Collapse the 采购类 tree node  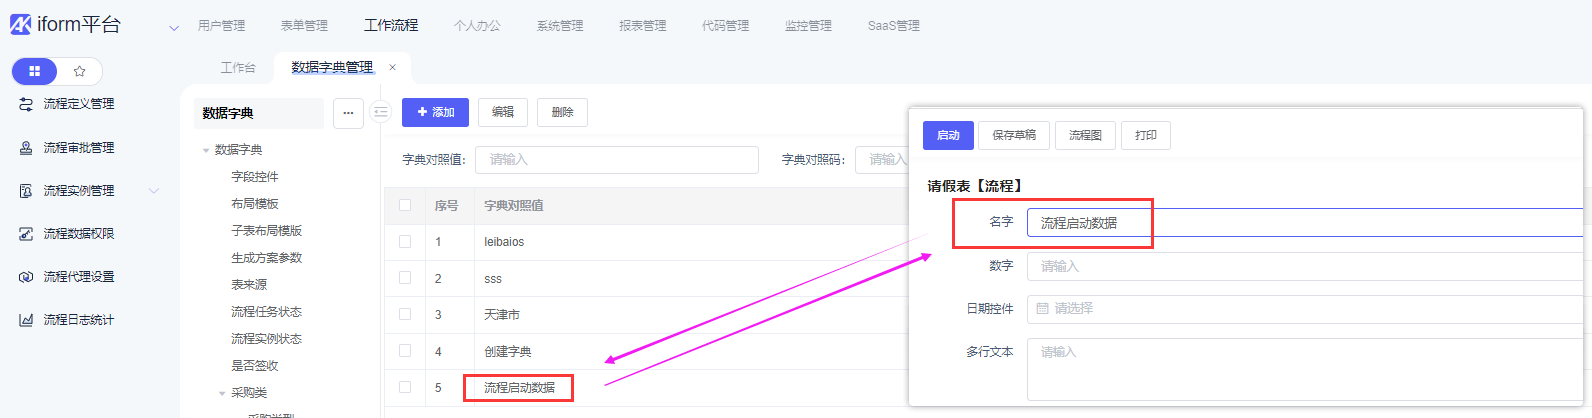(222, 393)
